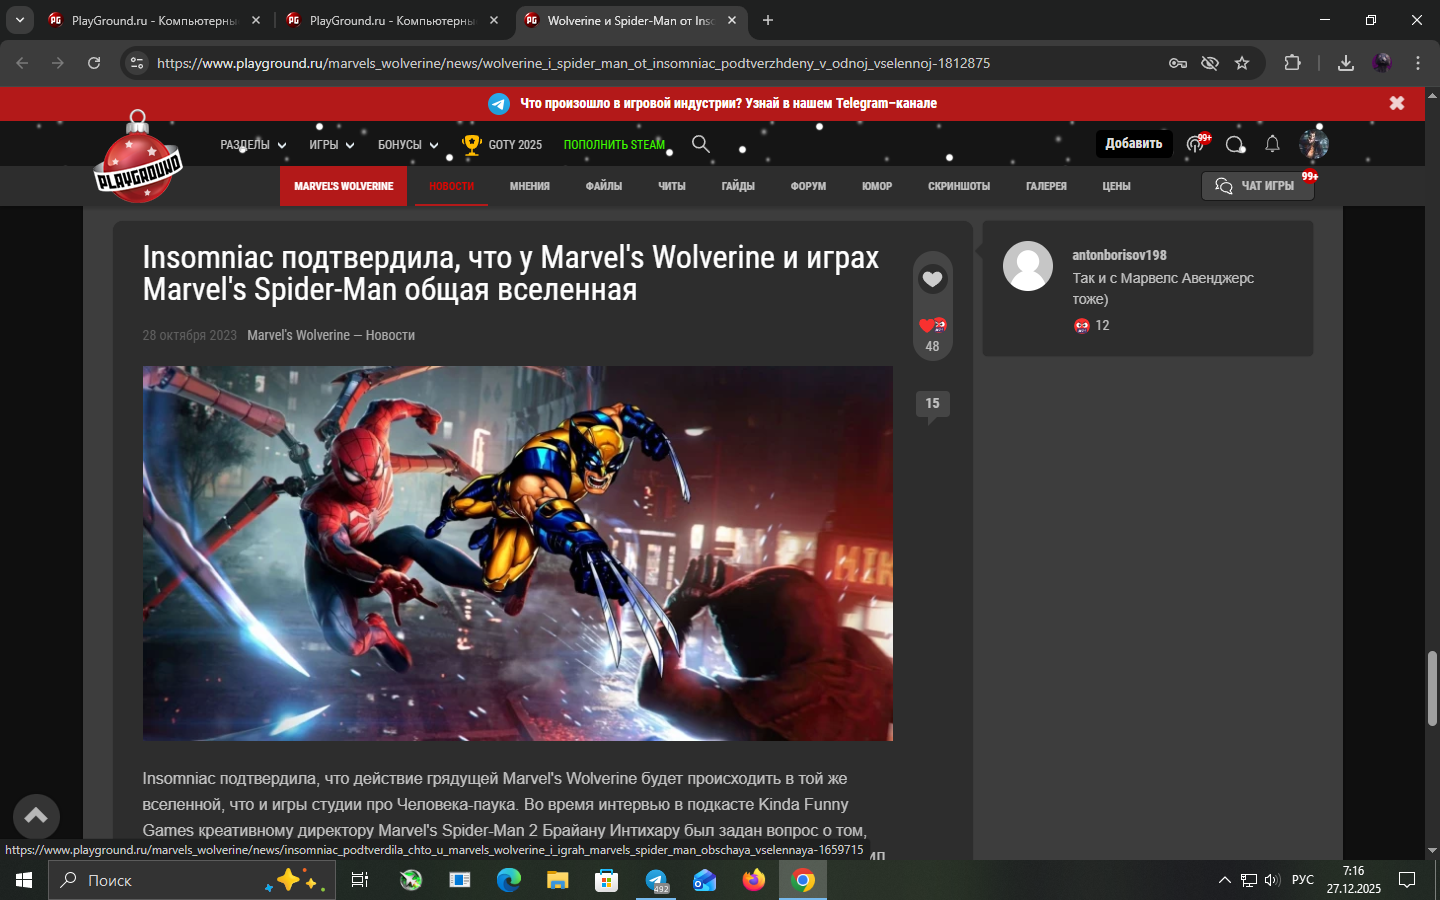Click the browser address bar URL
The image size is (1440, 900).
(573, 63)
